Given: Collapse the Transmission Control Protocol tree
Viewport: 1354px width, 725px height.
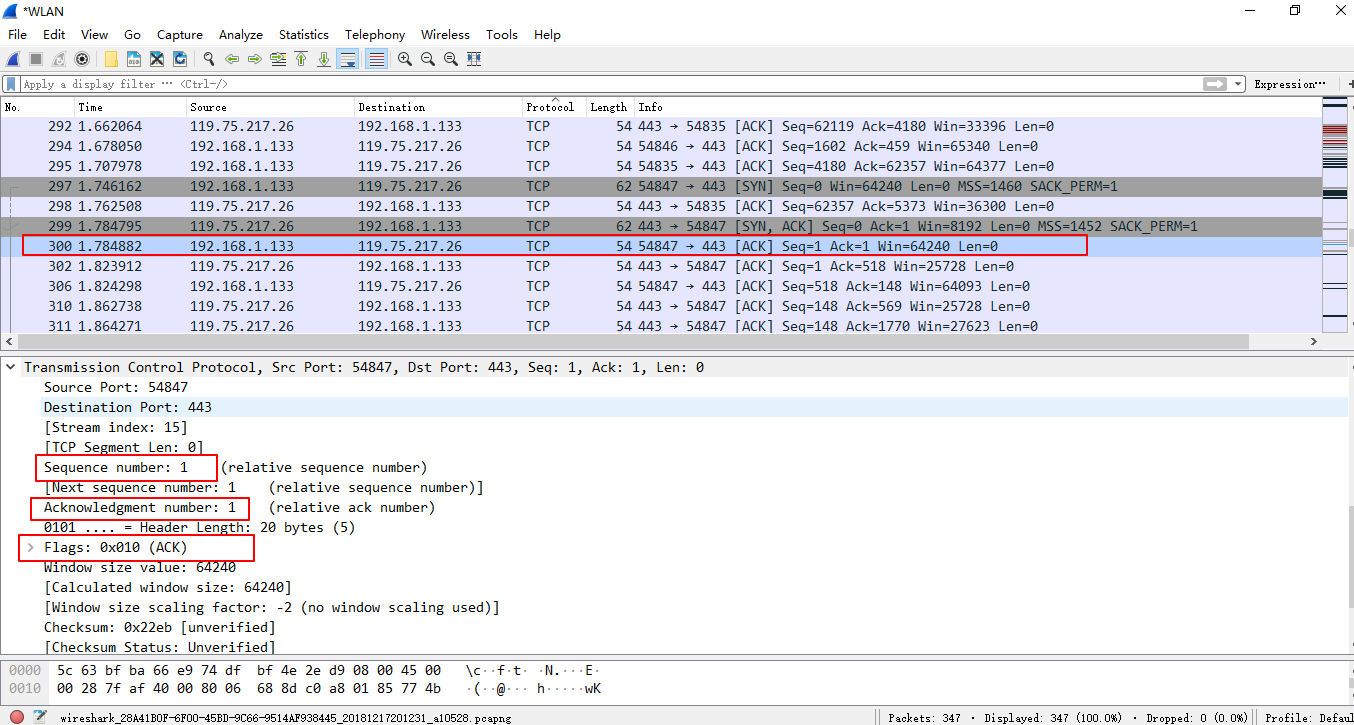Looking at the screenshot, I should [10, 367].
